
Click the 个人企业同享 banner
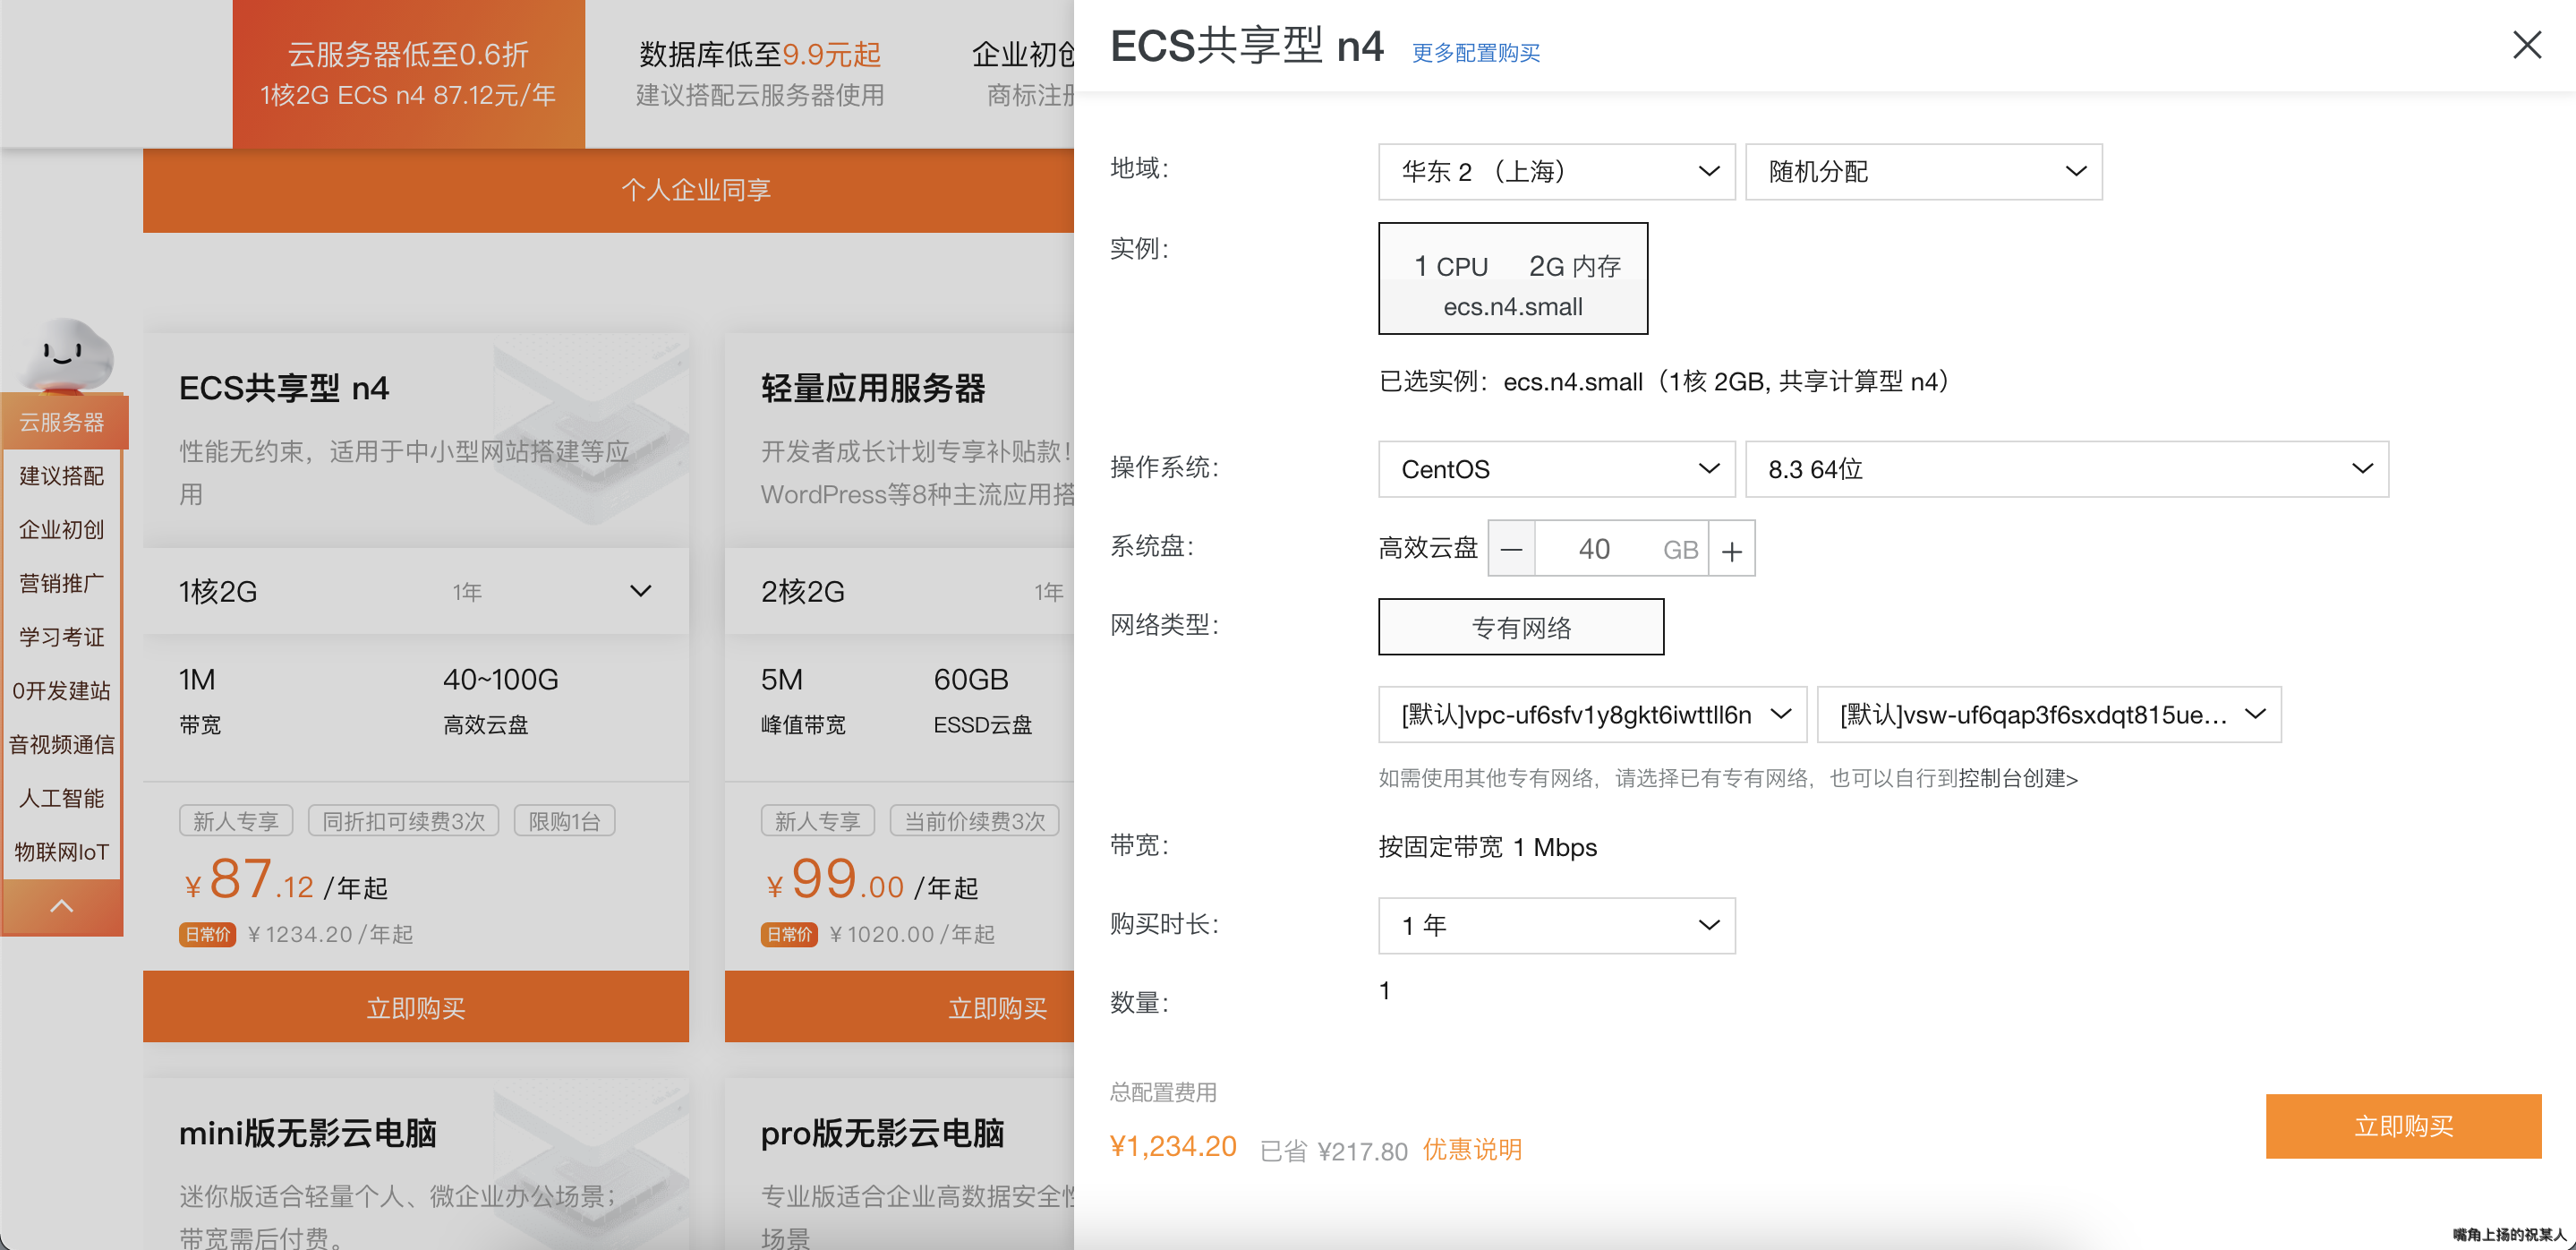tap(608, 190)
